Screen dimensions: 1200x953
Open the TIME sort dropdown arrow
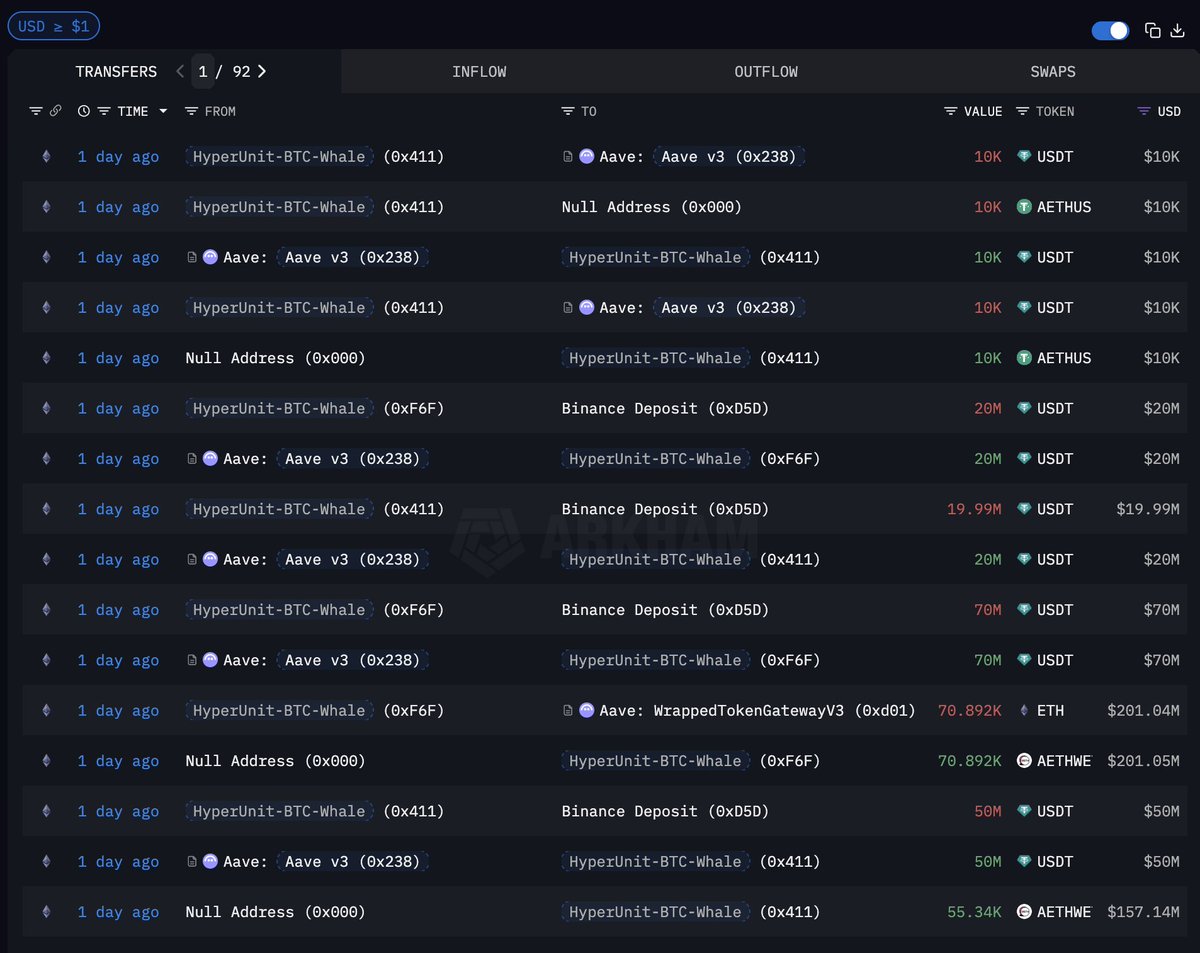[x=163, y=111]
